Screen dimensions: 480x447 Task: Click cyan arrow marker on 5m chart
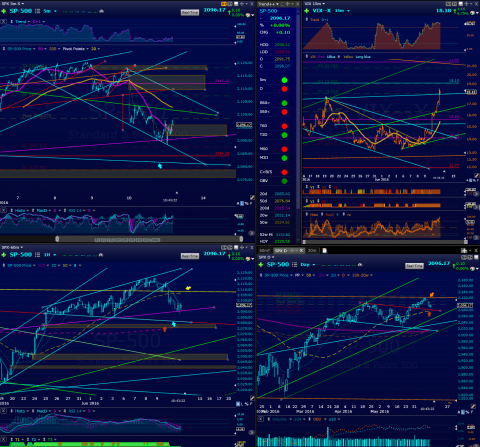point(160,166)
